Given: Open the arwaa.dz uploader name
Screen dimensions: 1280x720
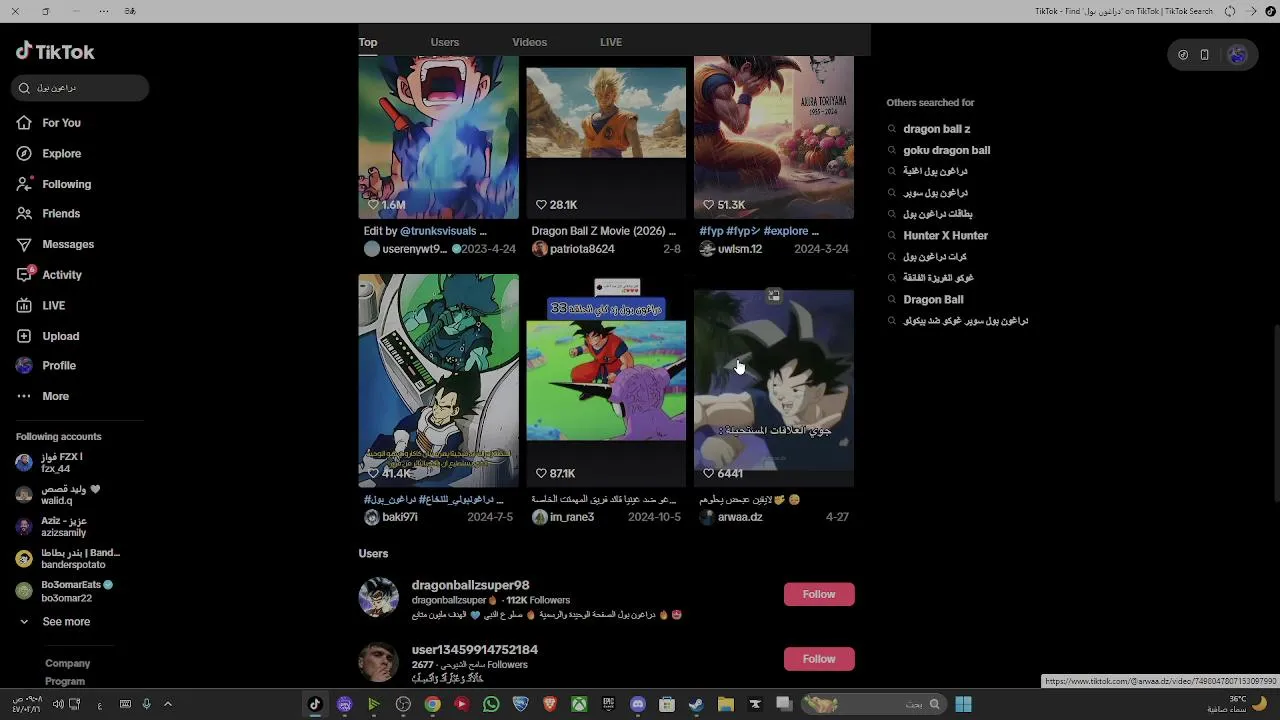Looking at the screenshot, I should 740,517.
